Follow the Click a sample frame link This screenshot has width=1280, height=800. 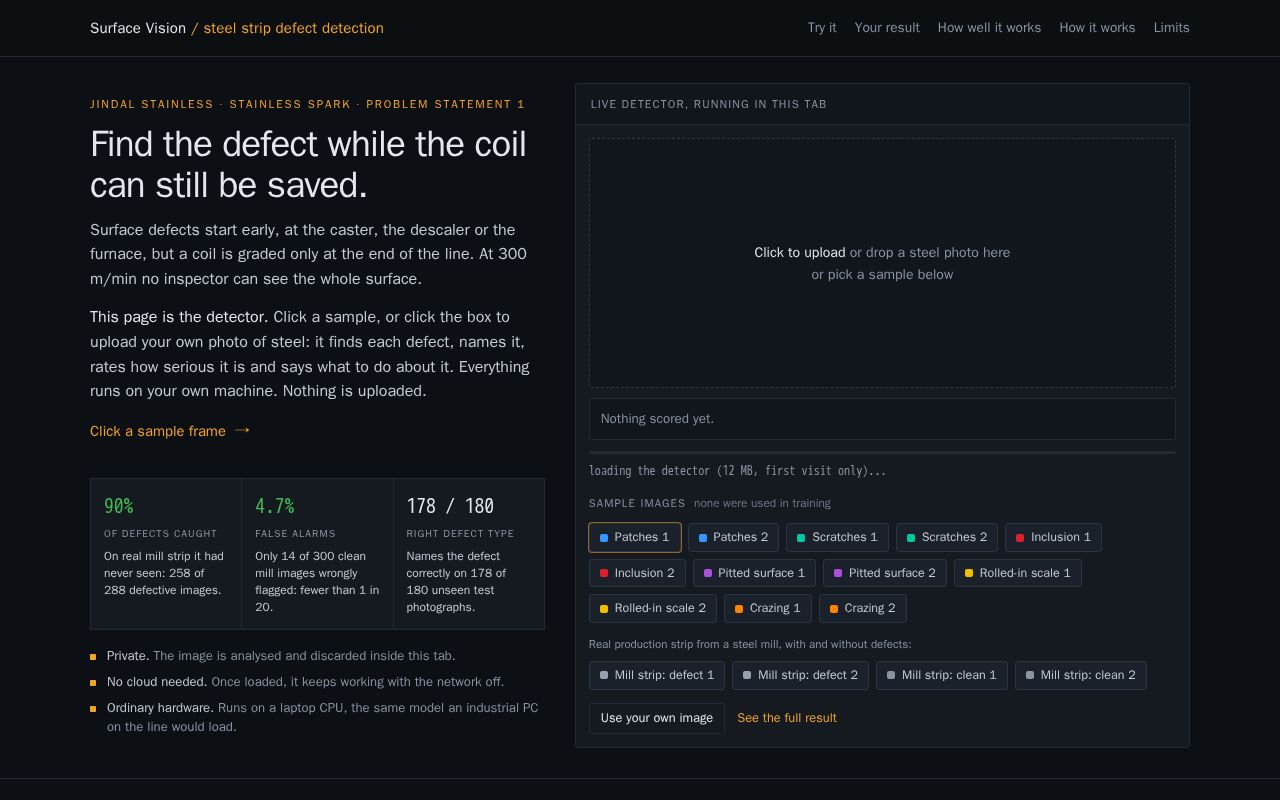170,431
